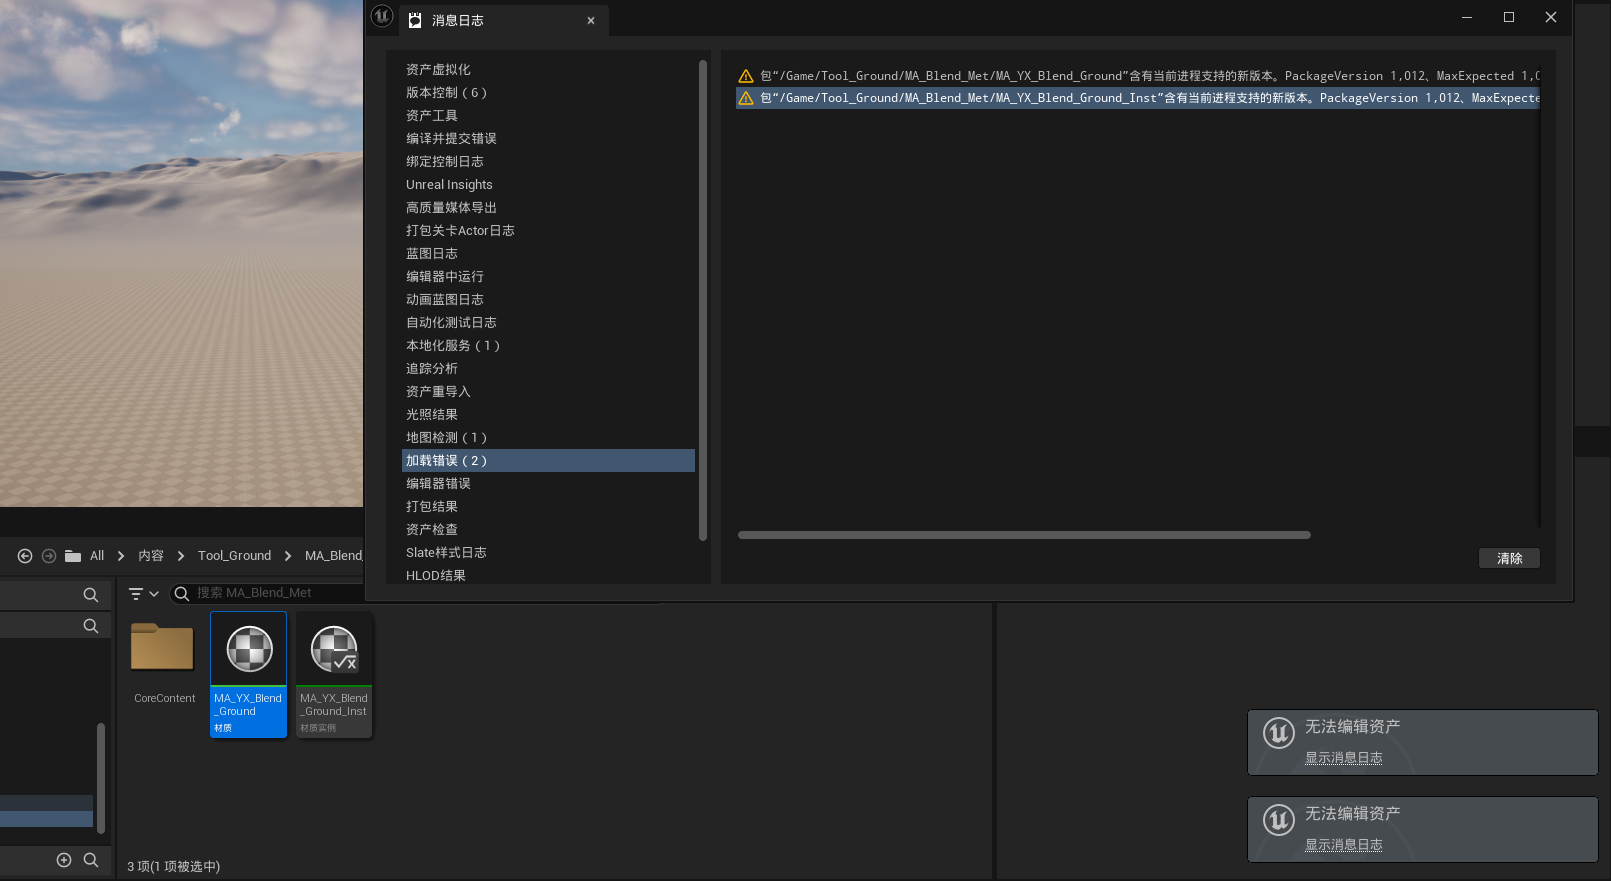Navigate to 内容 breadcrumb
The image size is (1611, 881).
coord(151,556)
